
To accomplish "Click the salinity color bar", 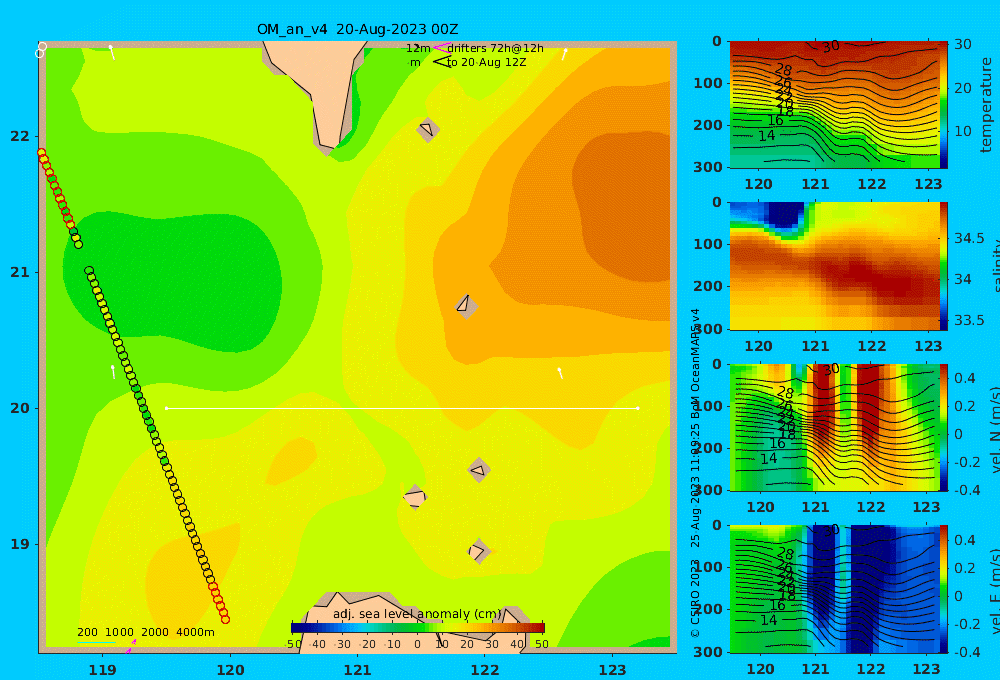I will point(943,266).
